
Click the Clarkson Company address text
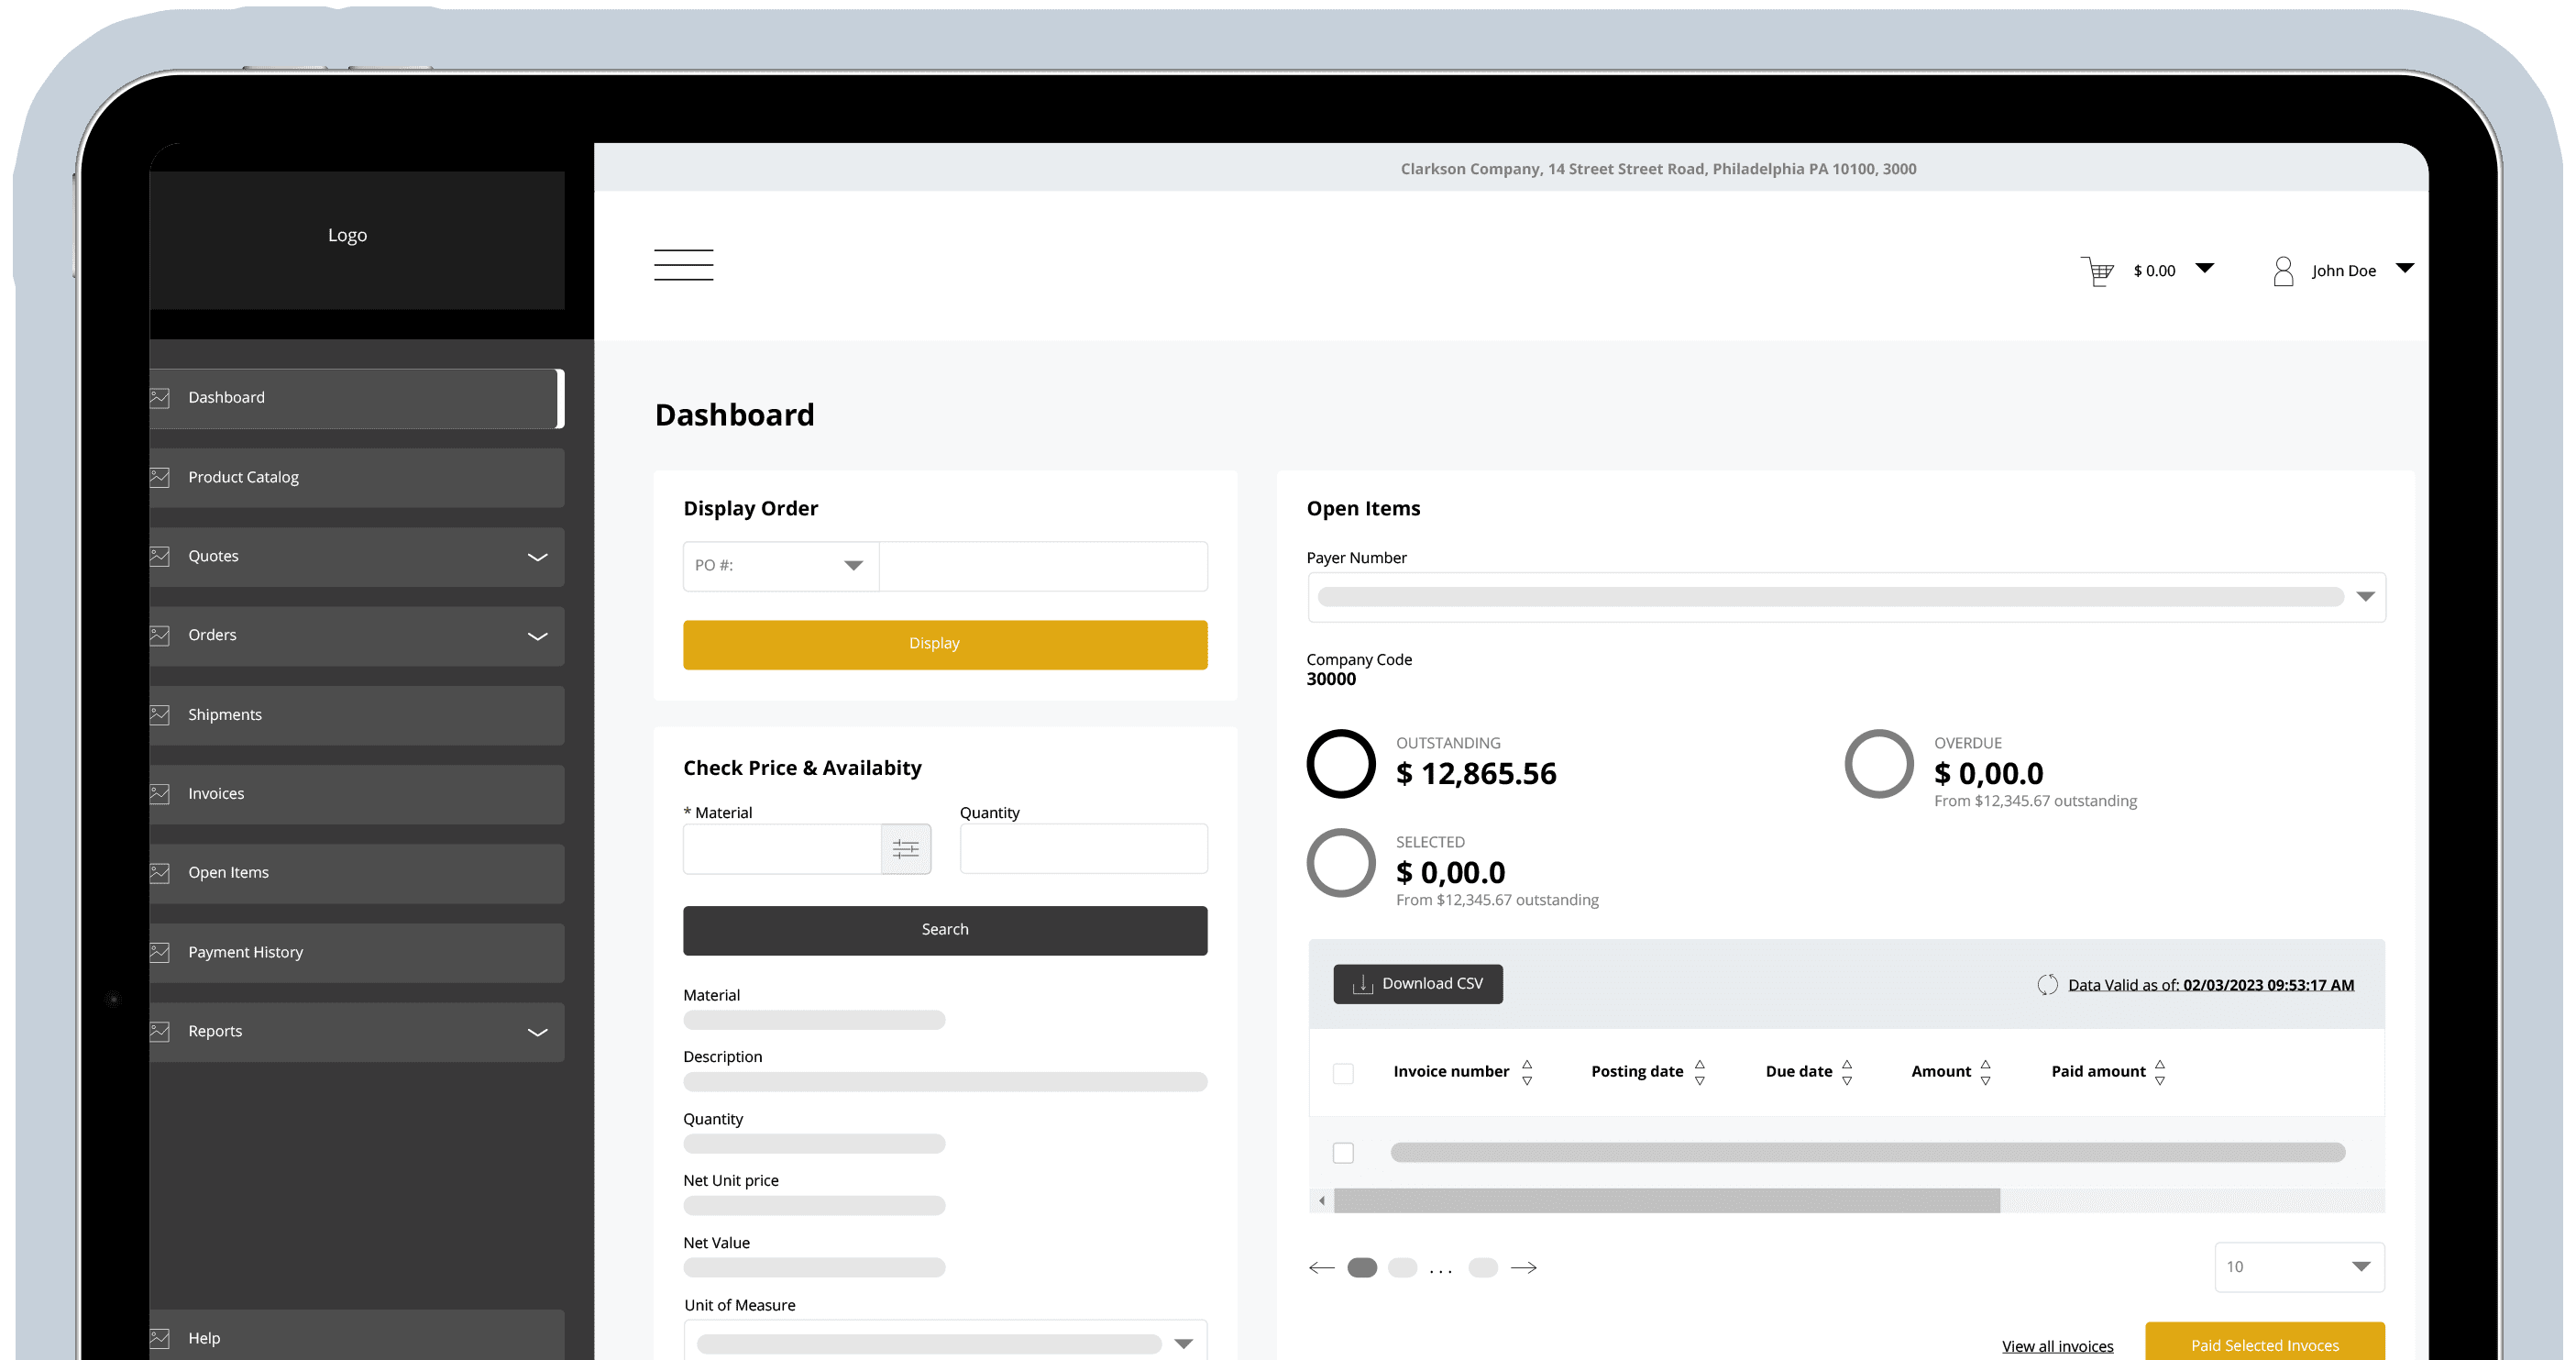click(1658, 169)
